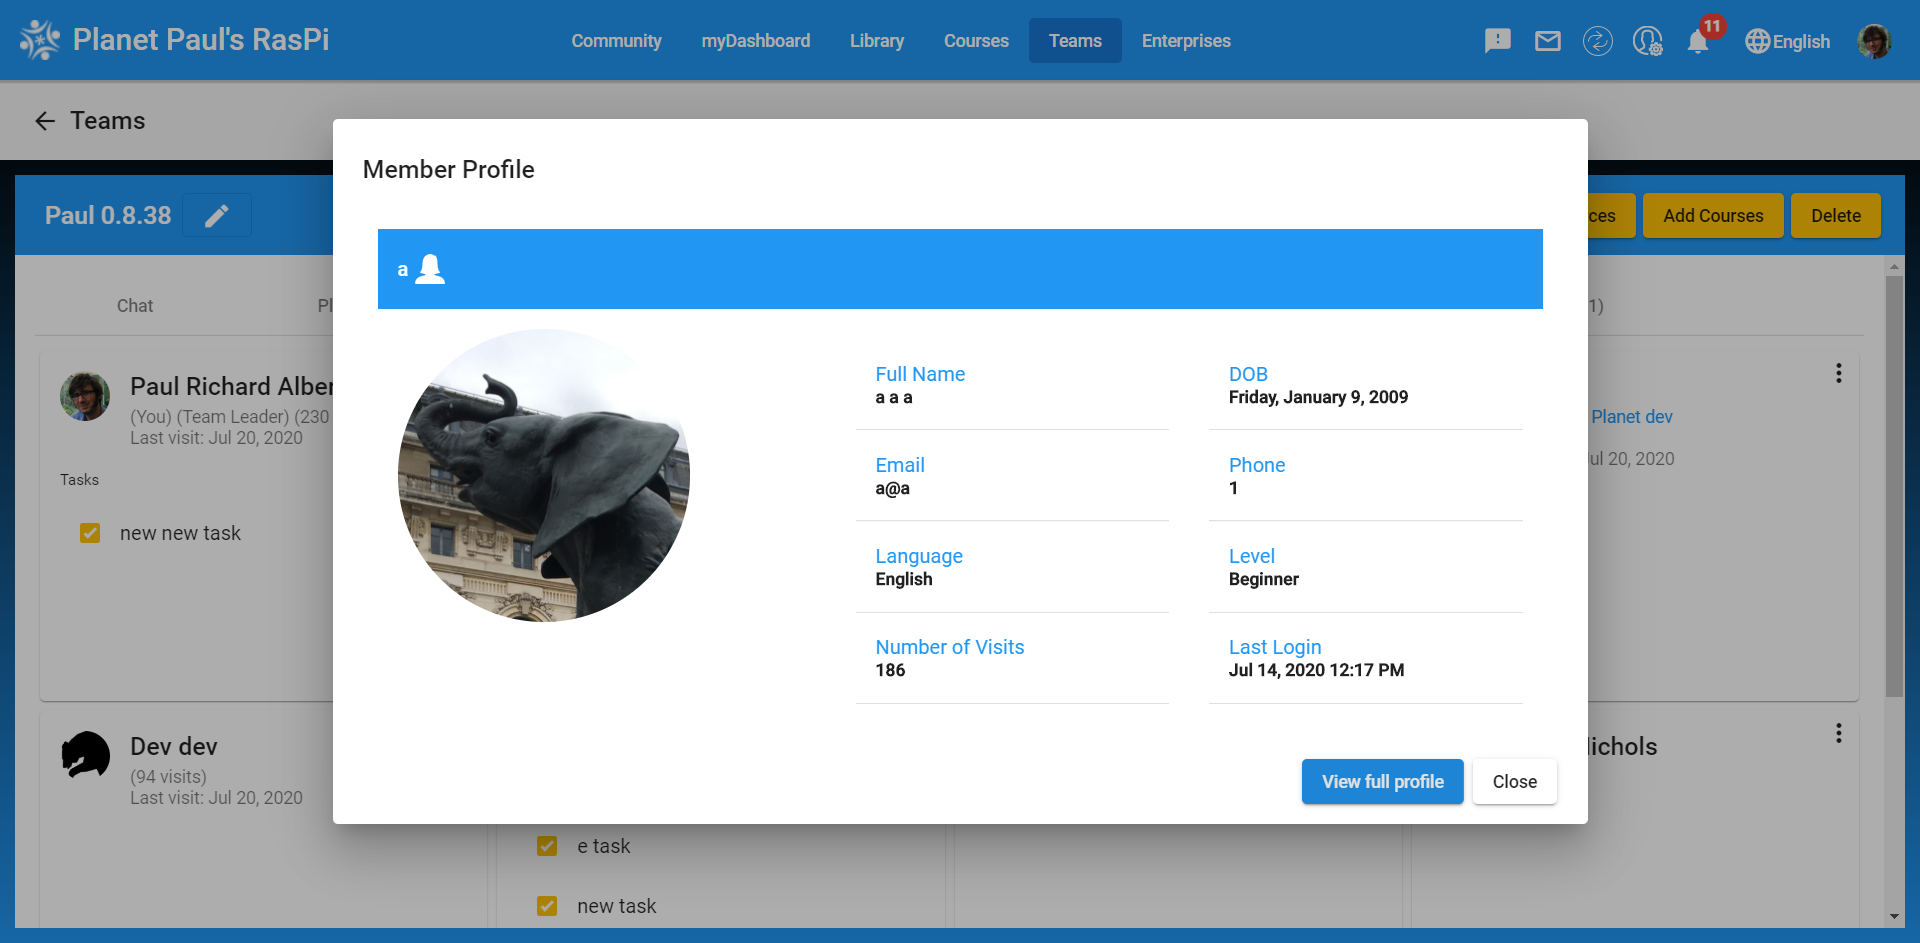Open the kebab menu next to Nichols
Image resolution: width=1920 pixels, height=943 pixels.
point(1840,733)
